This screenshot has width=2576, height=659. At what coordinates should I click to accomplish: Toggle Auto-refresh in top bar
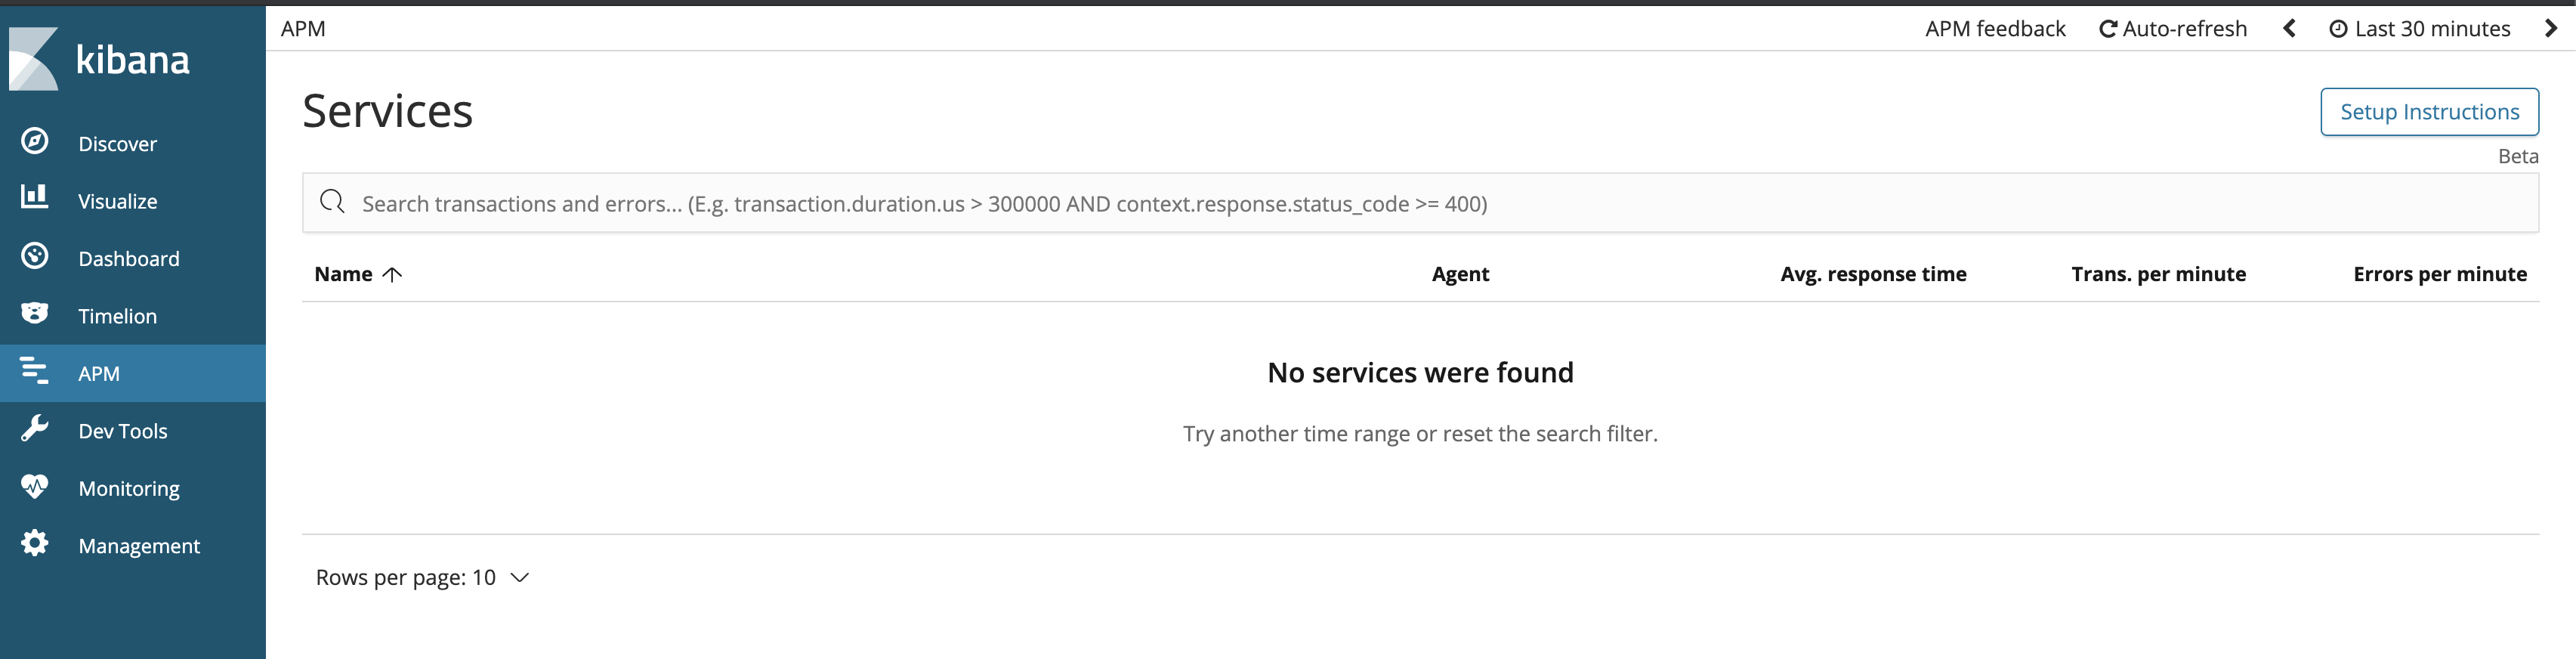tap(2172, 29)
